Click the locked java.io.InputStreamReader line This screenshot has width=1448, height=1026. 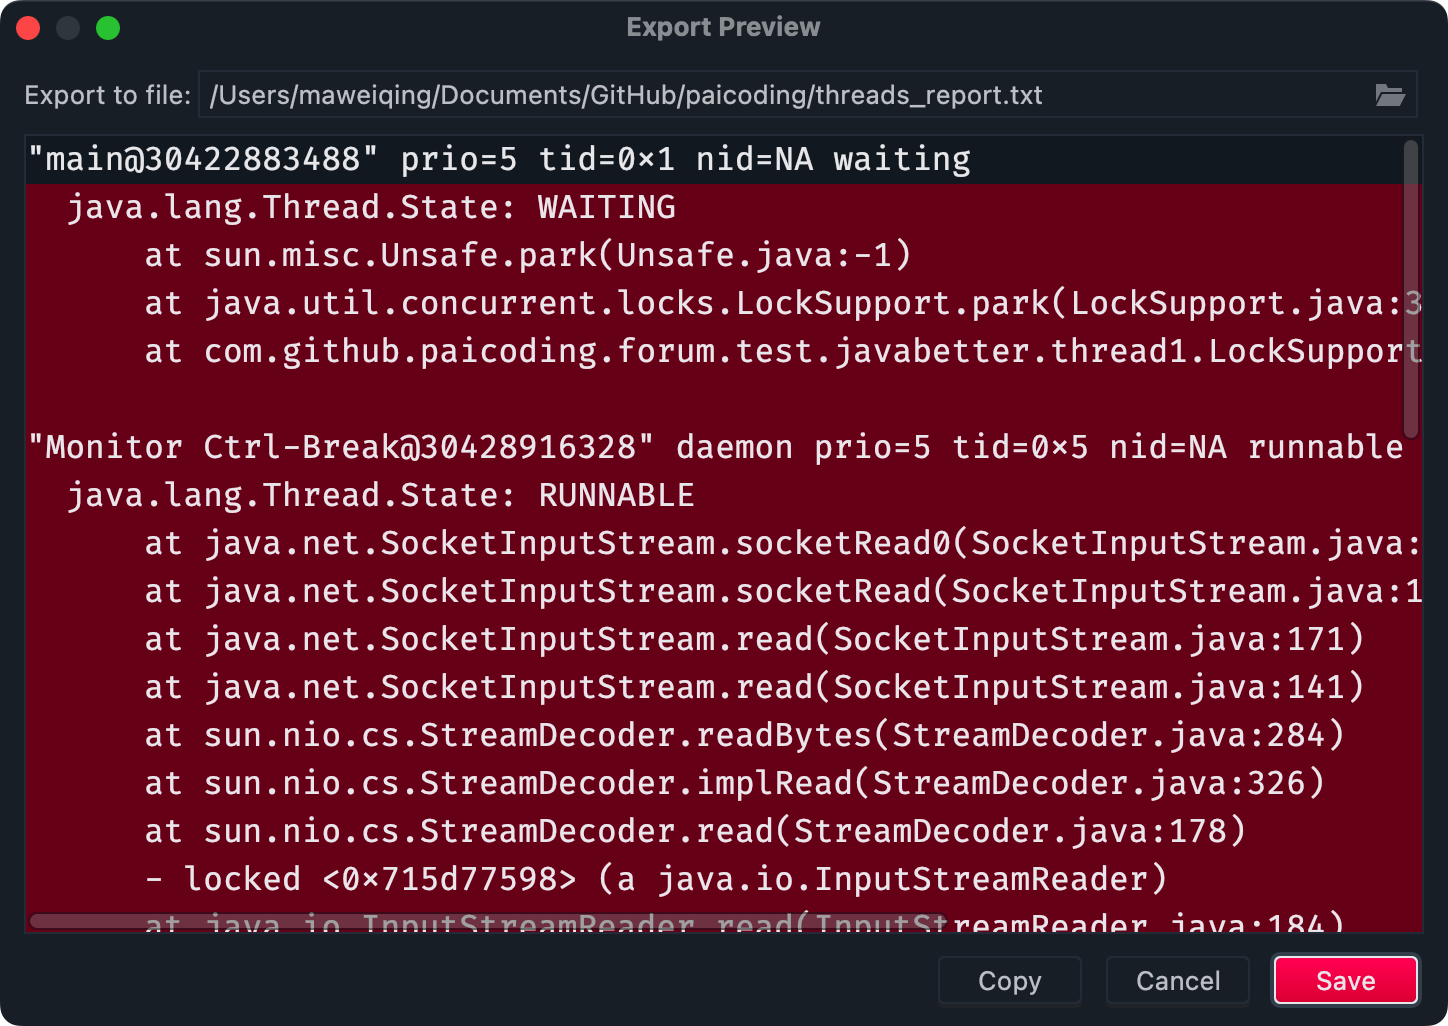[x=655, y=879]
